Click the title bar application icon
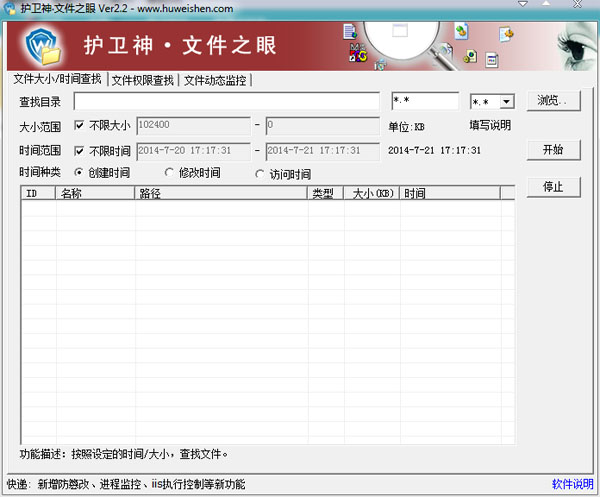The image size is (600, 497). pos(11,8)
